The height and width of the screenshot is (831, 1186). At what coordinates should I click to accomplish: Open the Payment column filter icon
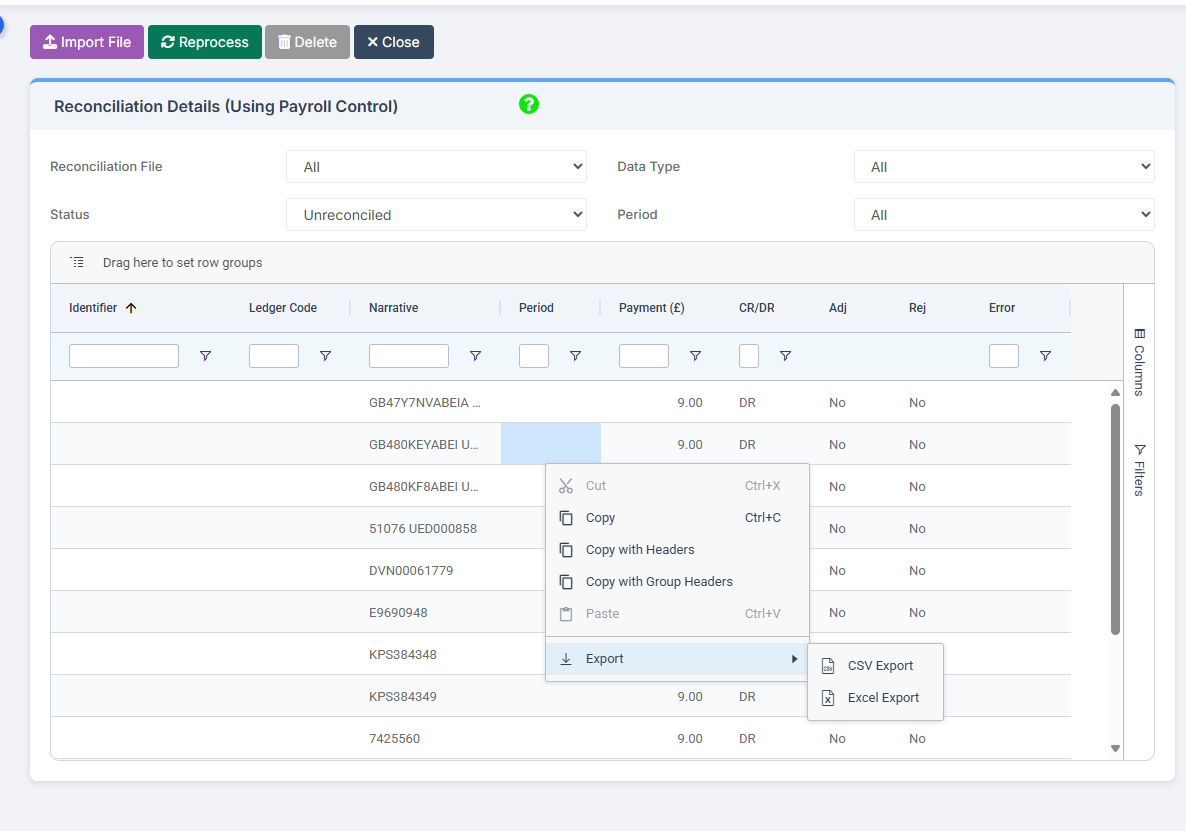coord(695,356)
